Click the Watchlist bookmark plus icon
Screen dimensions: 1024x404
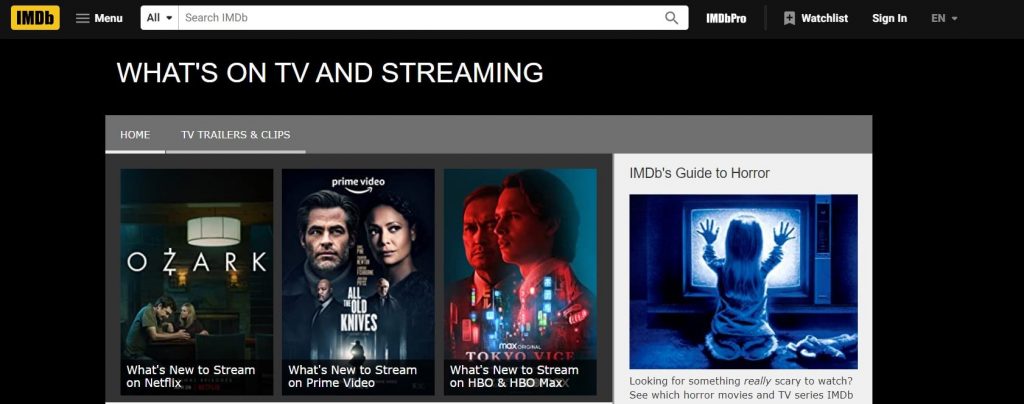coord(789,18)
